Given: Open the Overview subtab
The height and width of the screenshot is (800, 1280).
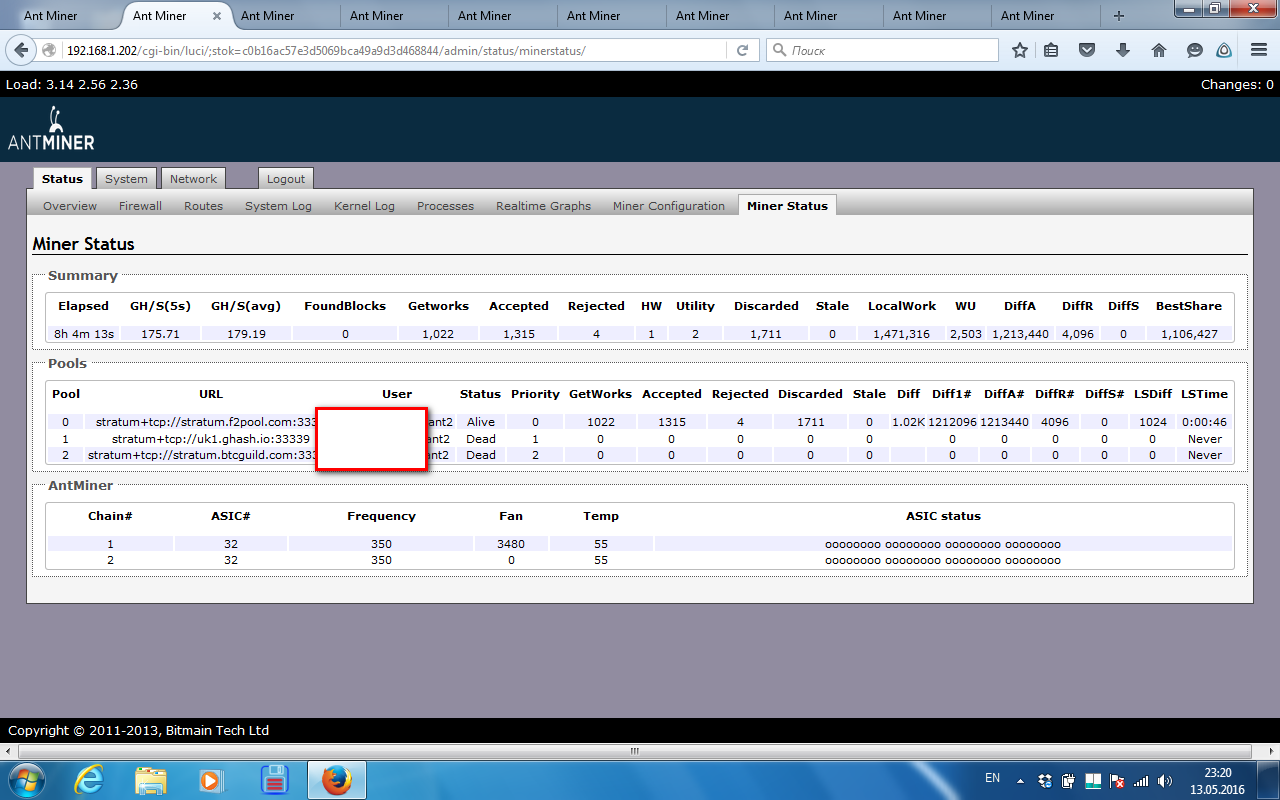Looking at the screenshot, I should pyautogui.click(x=70, y=206).
